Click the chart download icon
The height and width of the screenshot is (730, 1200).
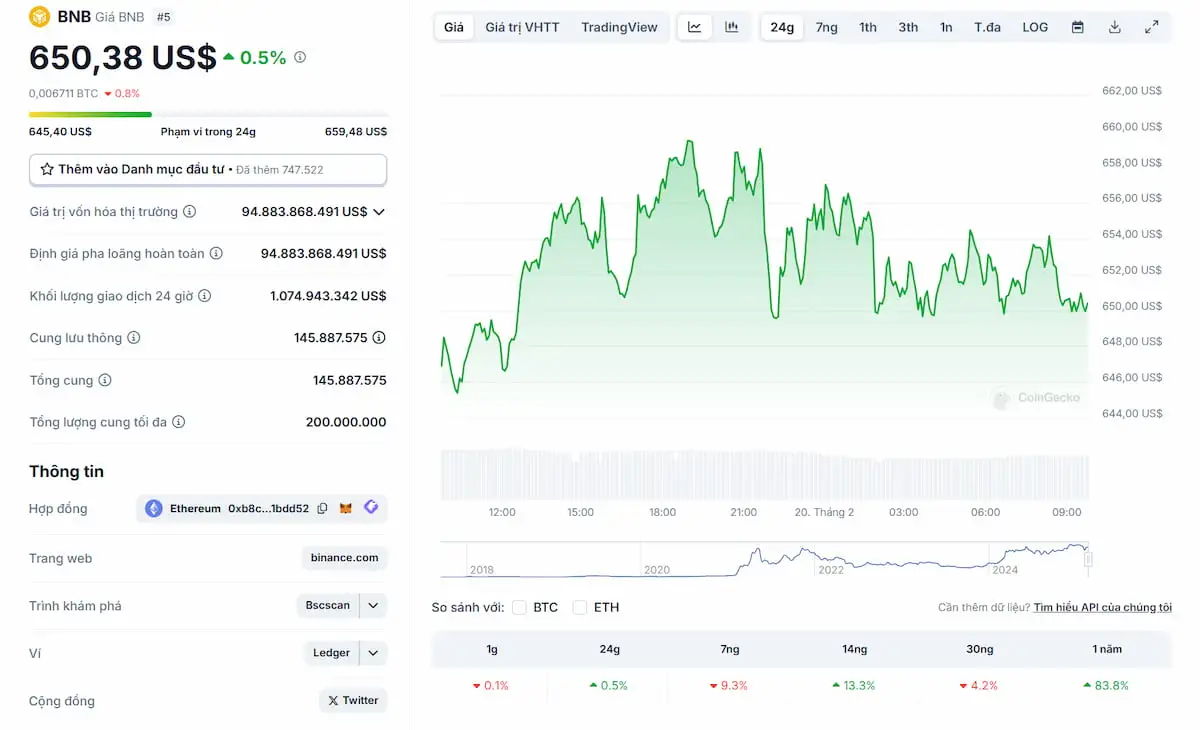[x=1114, y=27]
